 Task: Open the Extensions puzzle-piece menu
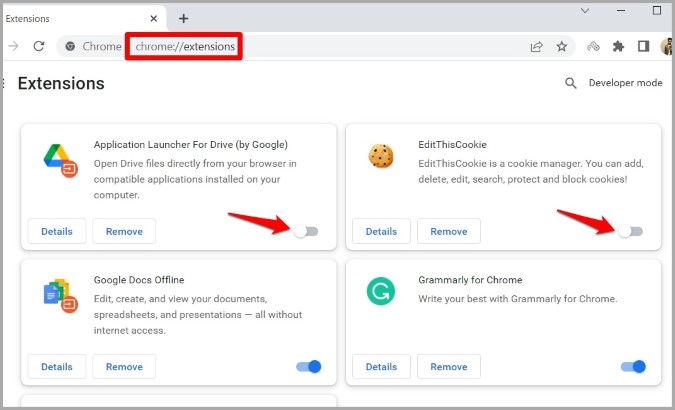pos(618,46)
